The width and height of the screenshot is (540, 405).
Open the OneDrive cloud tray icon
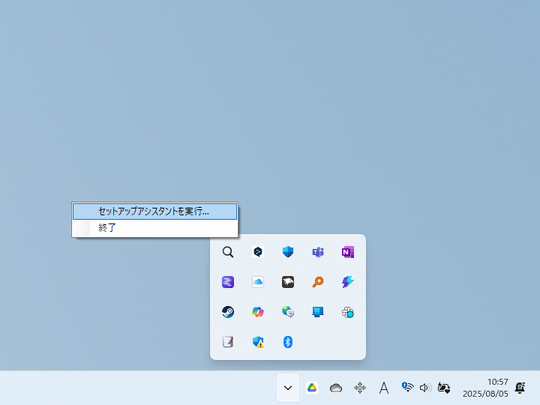point(258,282)
